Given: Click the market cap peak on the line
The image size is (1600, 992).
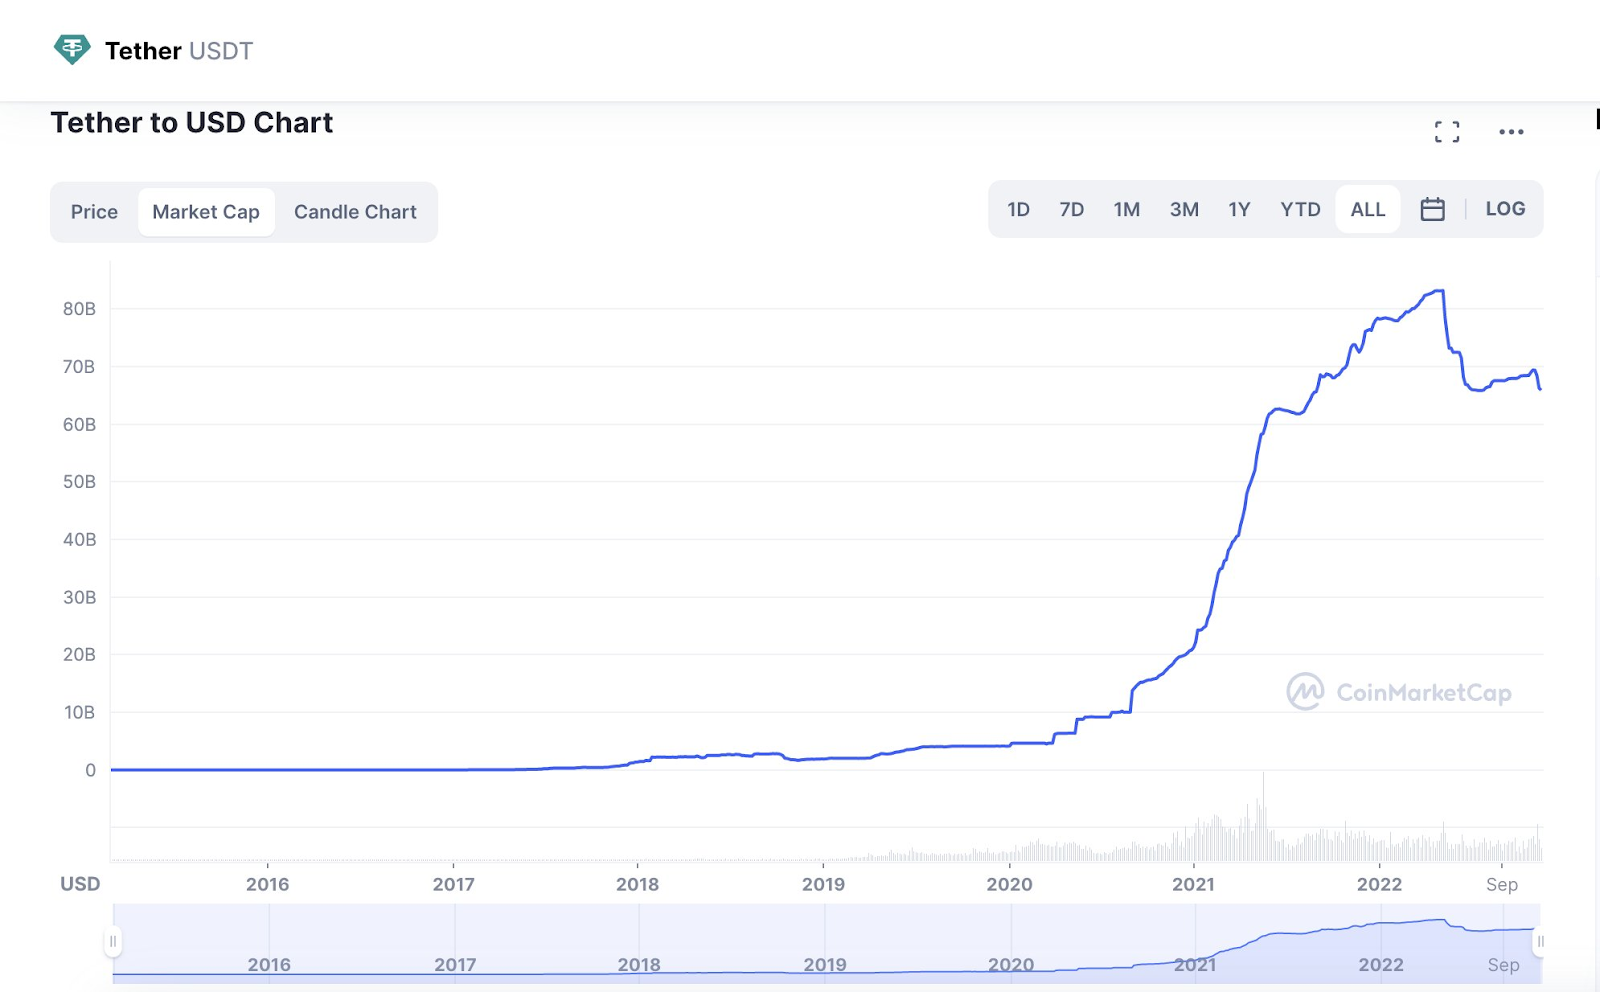Looking at the screenshot, I should (x=1440, y=291).
